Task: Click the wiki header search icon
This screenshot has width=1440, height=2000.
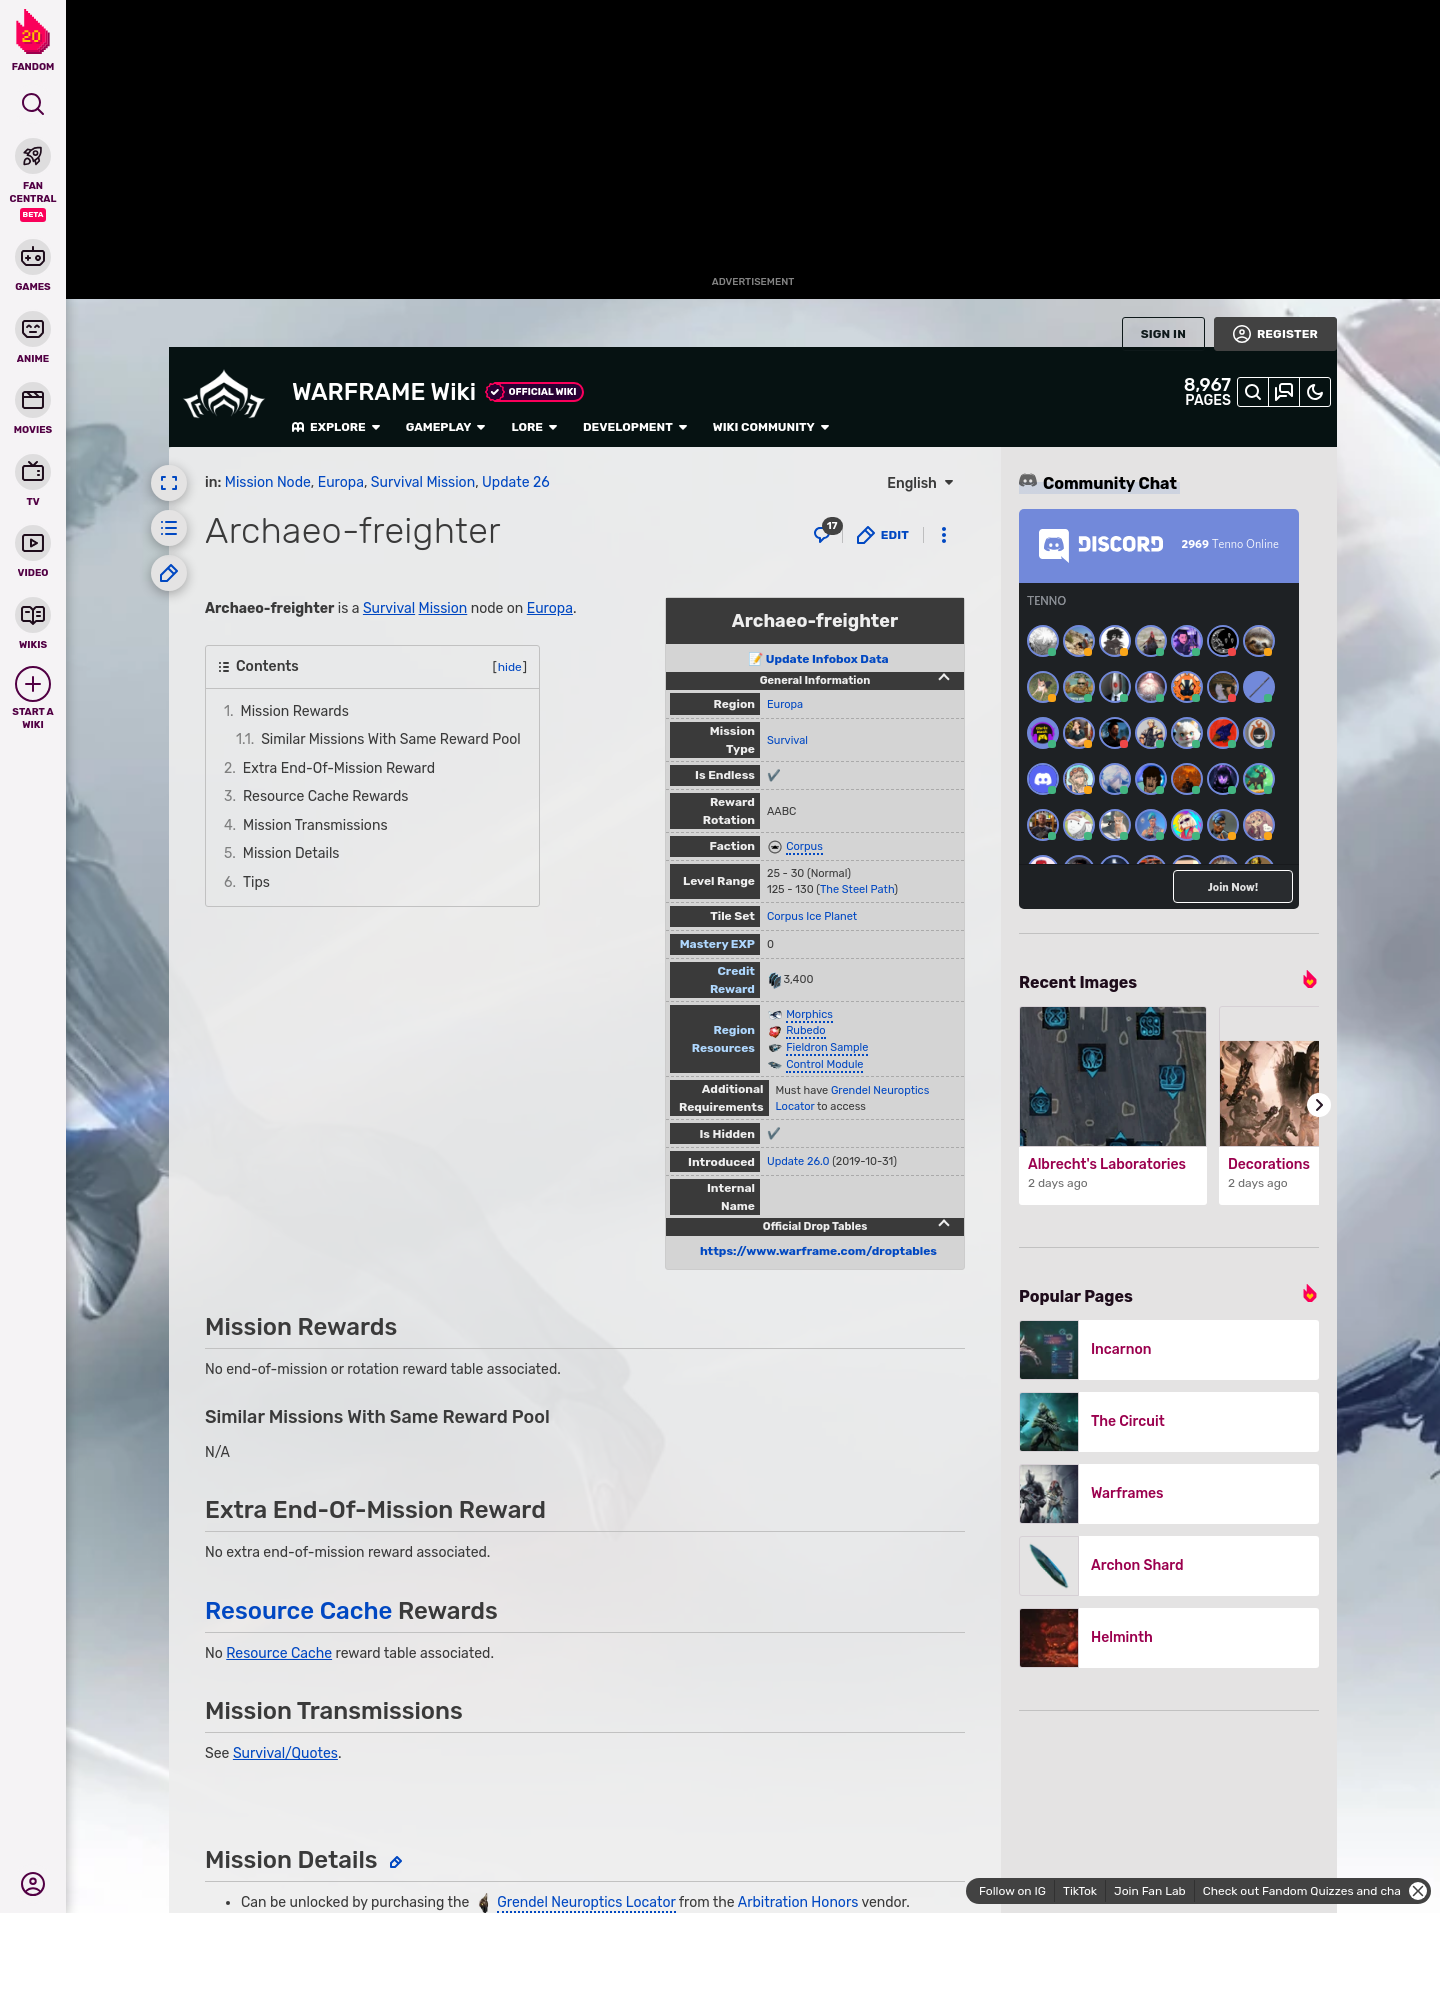Action: click(x=1252, y=392)
